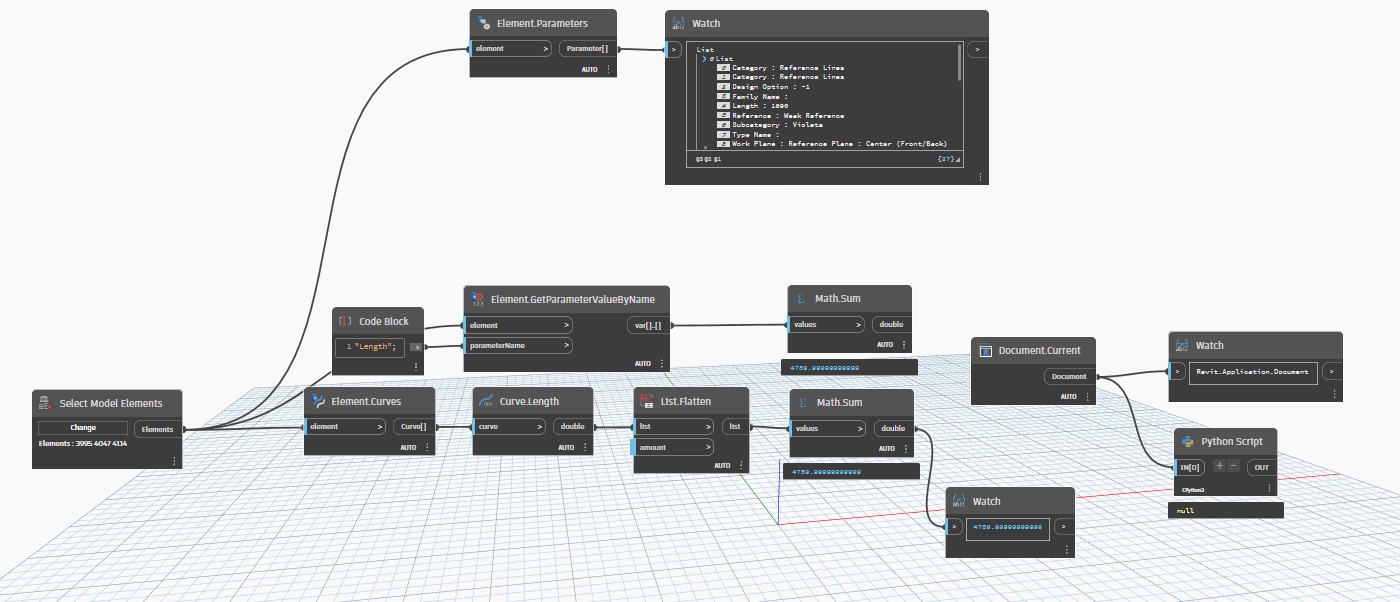Expand the top-level List in parameter Watch

coord(705,59)
